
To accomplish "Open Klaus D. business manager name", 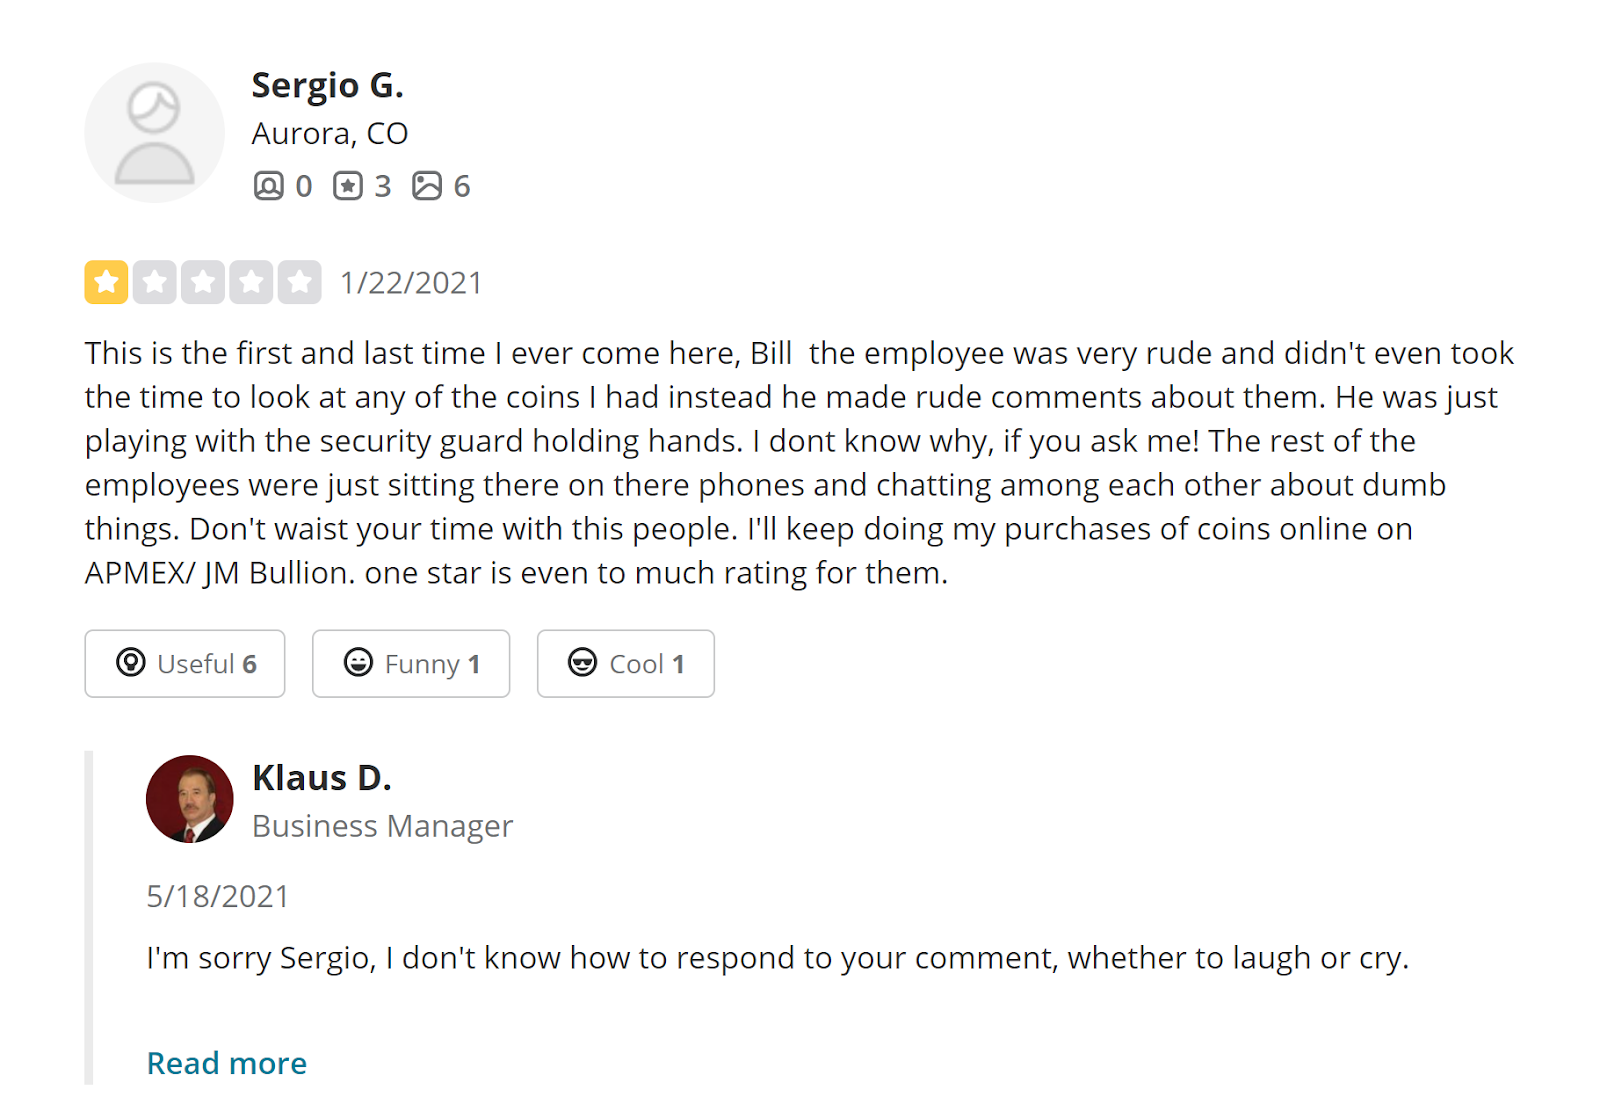I will click(321, 778).
